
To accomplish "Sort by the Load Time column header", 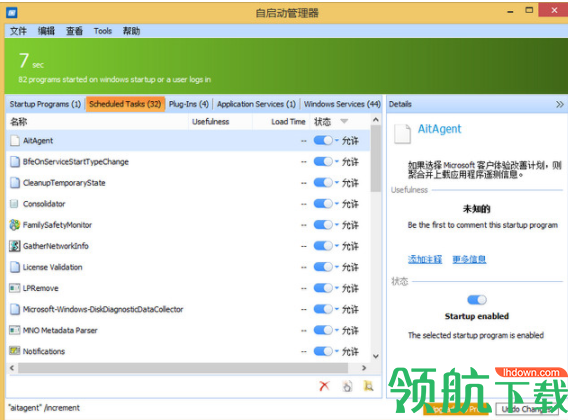I will coord(281,121).
